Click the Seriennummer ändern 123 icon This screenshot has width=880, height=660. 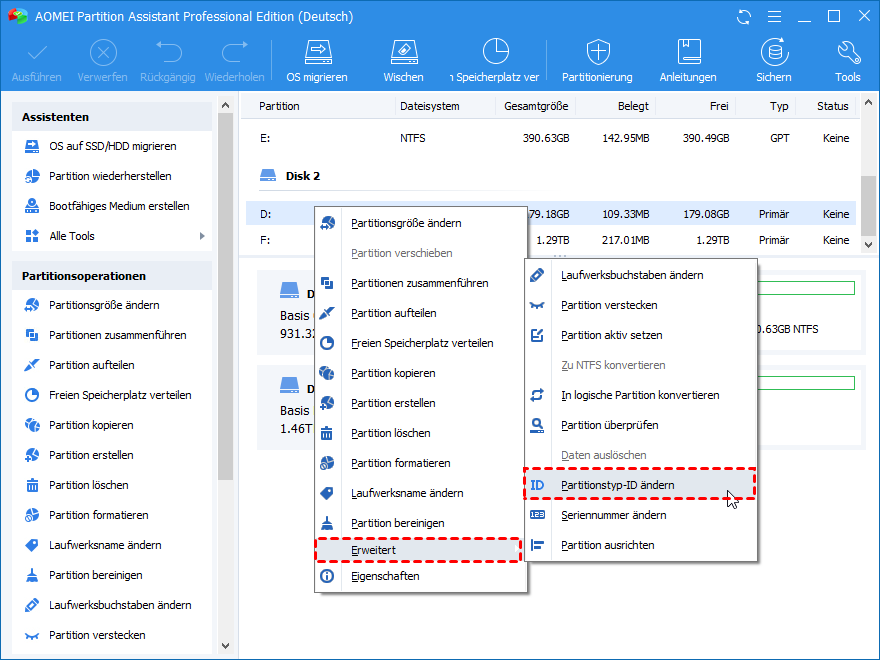pos(537,515)
